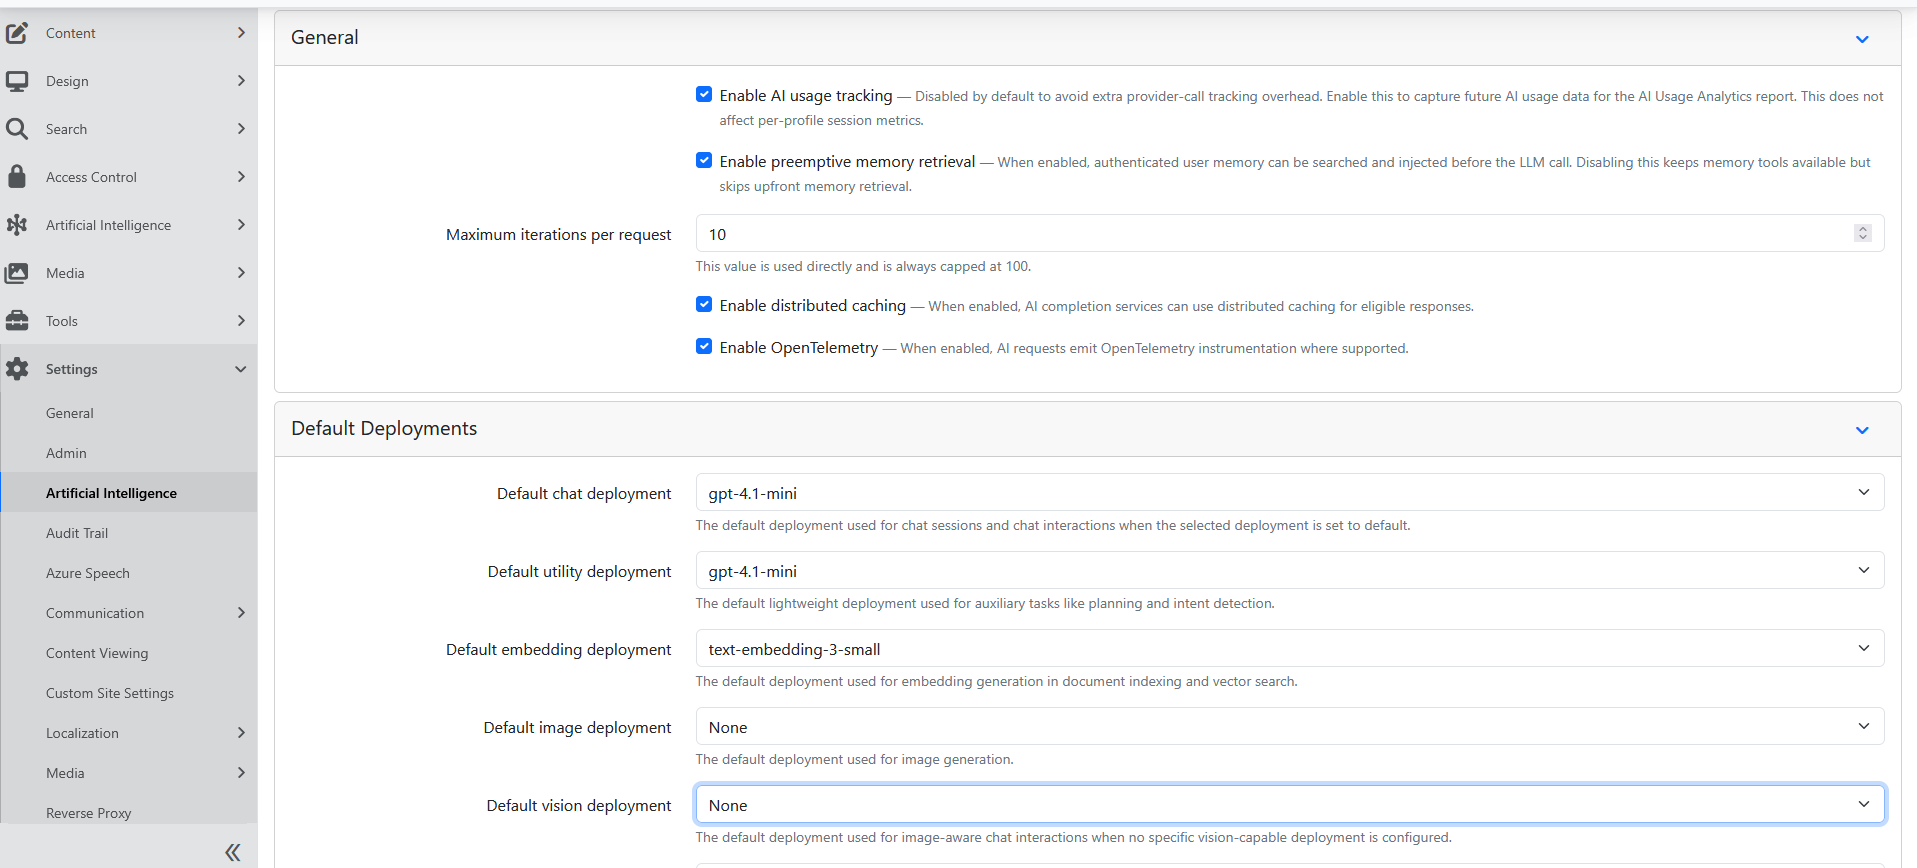Open Azure Speech settings

pyautogui.click(x=88, y=573)
